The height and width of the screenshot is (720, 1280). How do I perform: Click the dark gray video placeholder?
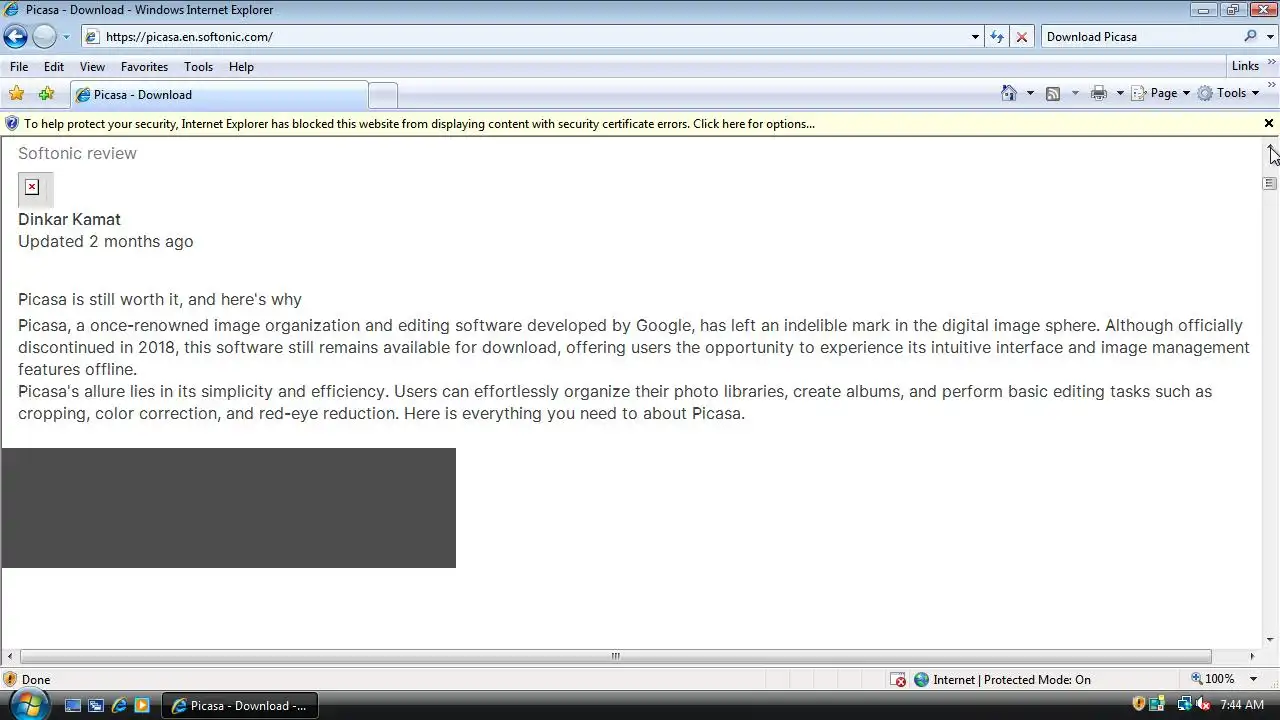click(228, 508)
